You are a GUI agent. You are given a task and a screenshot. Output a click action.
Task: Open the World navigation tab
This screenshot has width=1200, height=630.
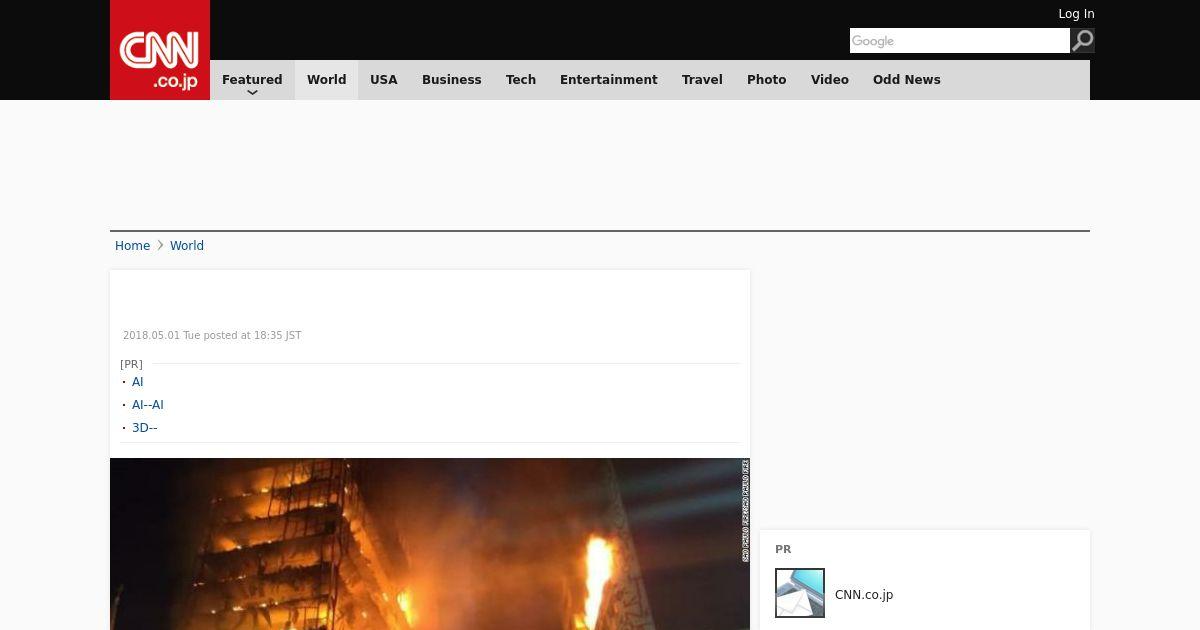[x=326, y=80]
